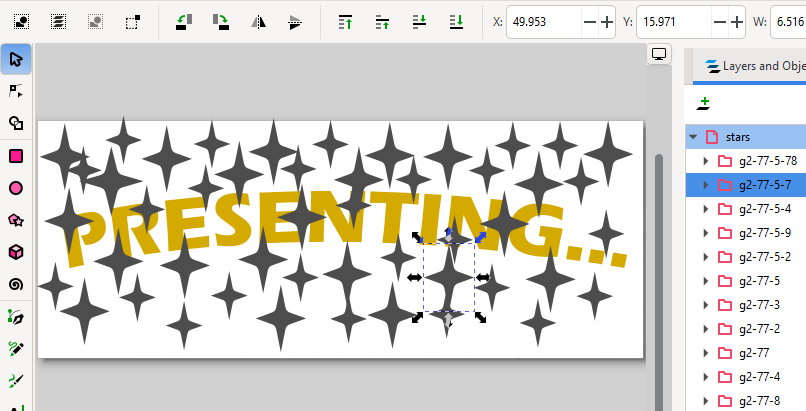
Task: Expand group g2-77
Action: tap(706, 353)
